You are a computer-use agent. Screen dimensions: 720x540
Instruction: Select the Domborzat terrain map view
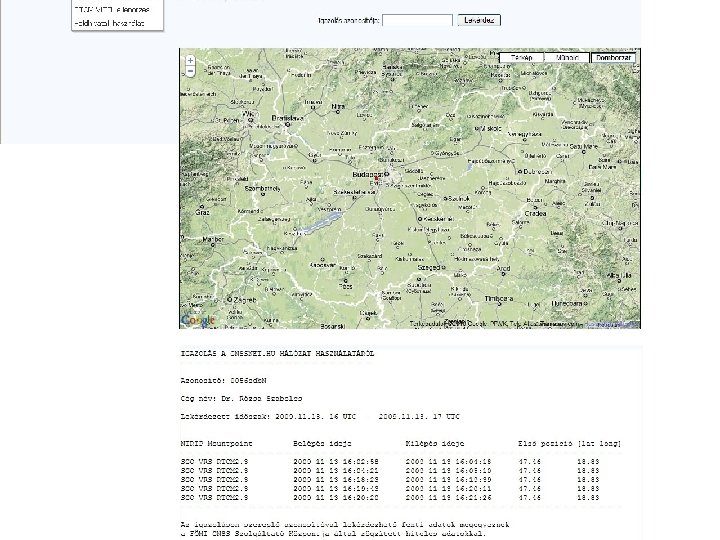613,58
